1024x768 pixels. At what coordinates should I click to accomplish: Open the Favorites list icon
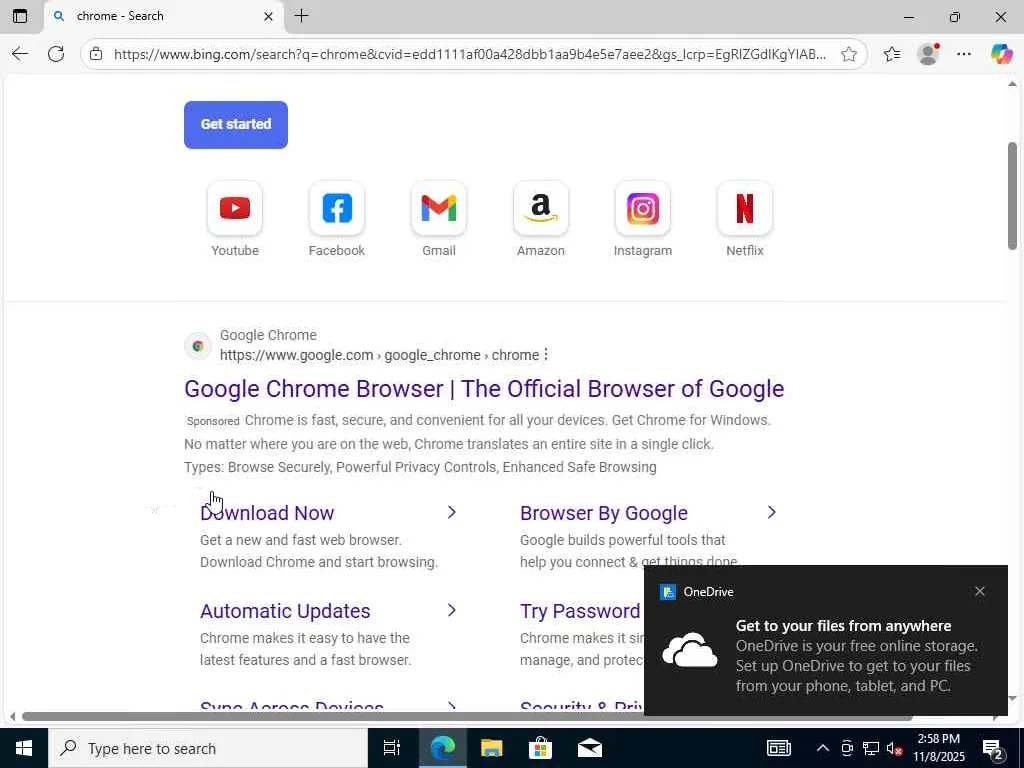[892, 54]
